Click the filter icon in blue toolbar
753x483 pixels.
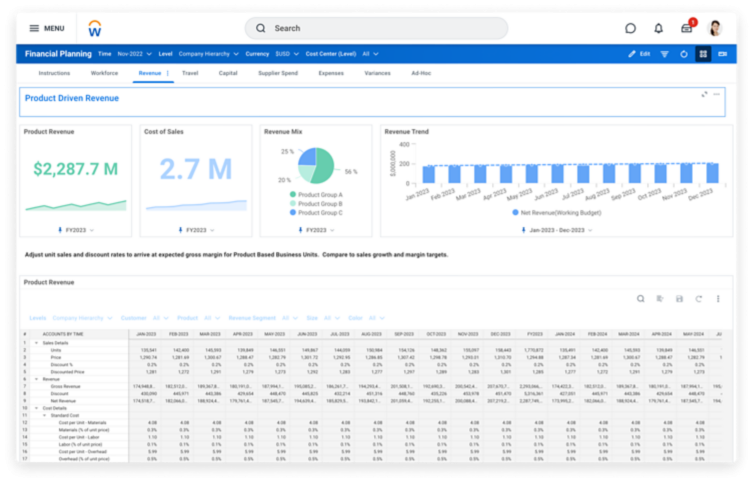664,54
